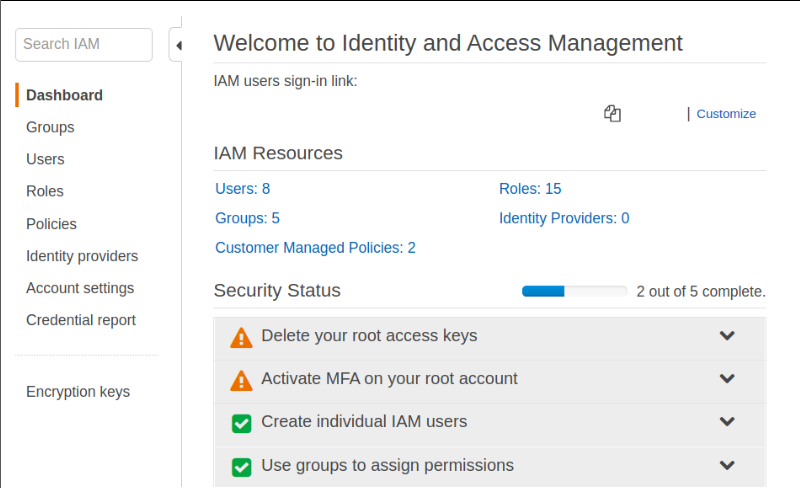Select Roles from the side menu
Image resolution: width=800 pixels, height=488 pixels.
[x=45, y=191]
